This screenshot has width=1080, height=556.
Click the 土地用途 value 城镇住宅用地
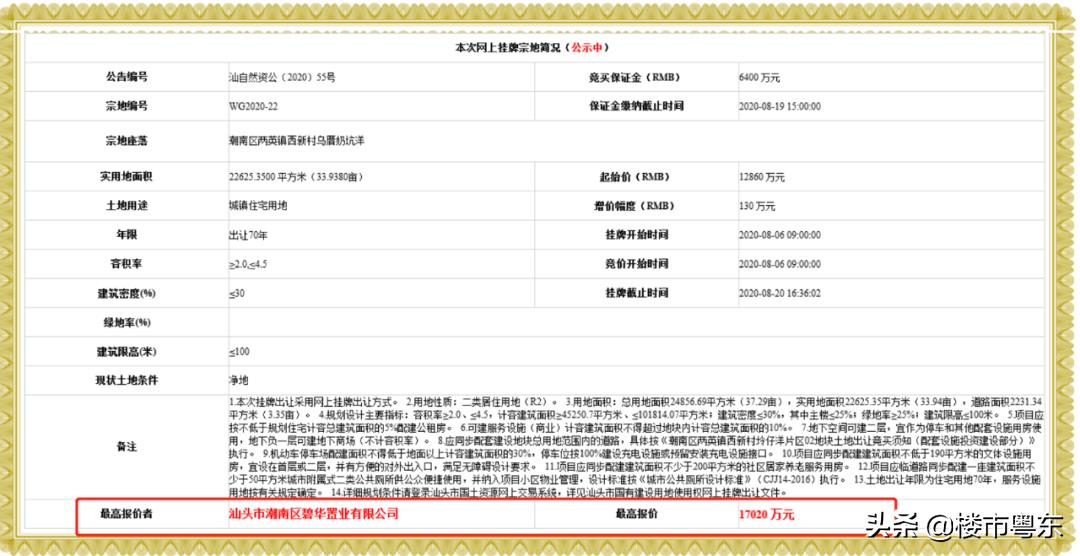[x=257, y=206]
